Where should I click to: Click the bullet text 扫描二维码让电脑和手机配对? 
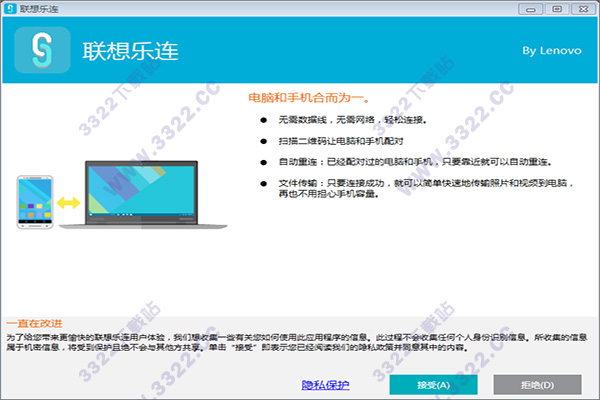click(341, 141)
